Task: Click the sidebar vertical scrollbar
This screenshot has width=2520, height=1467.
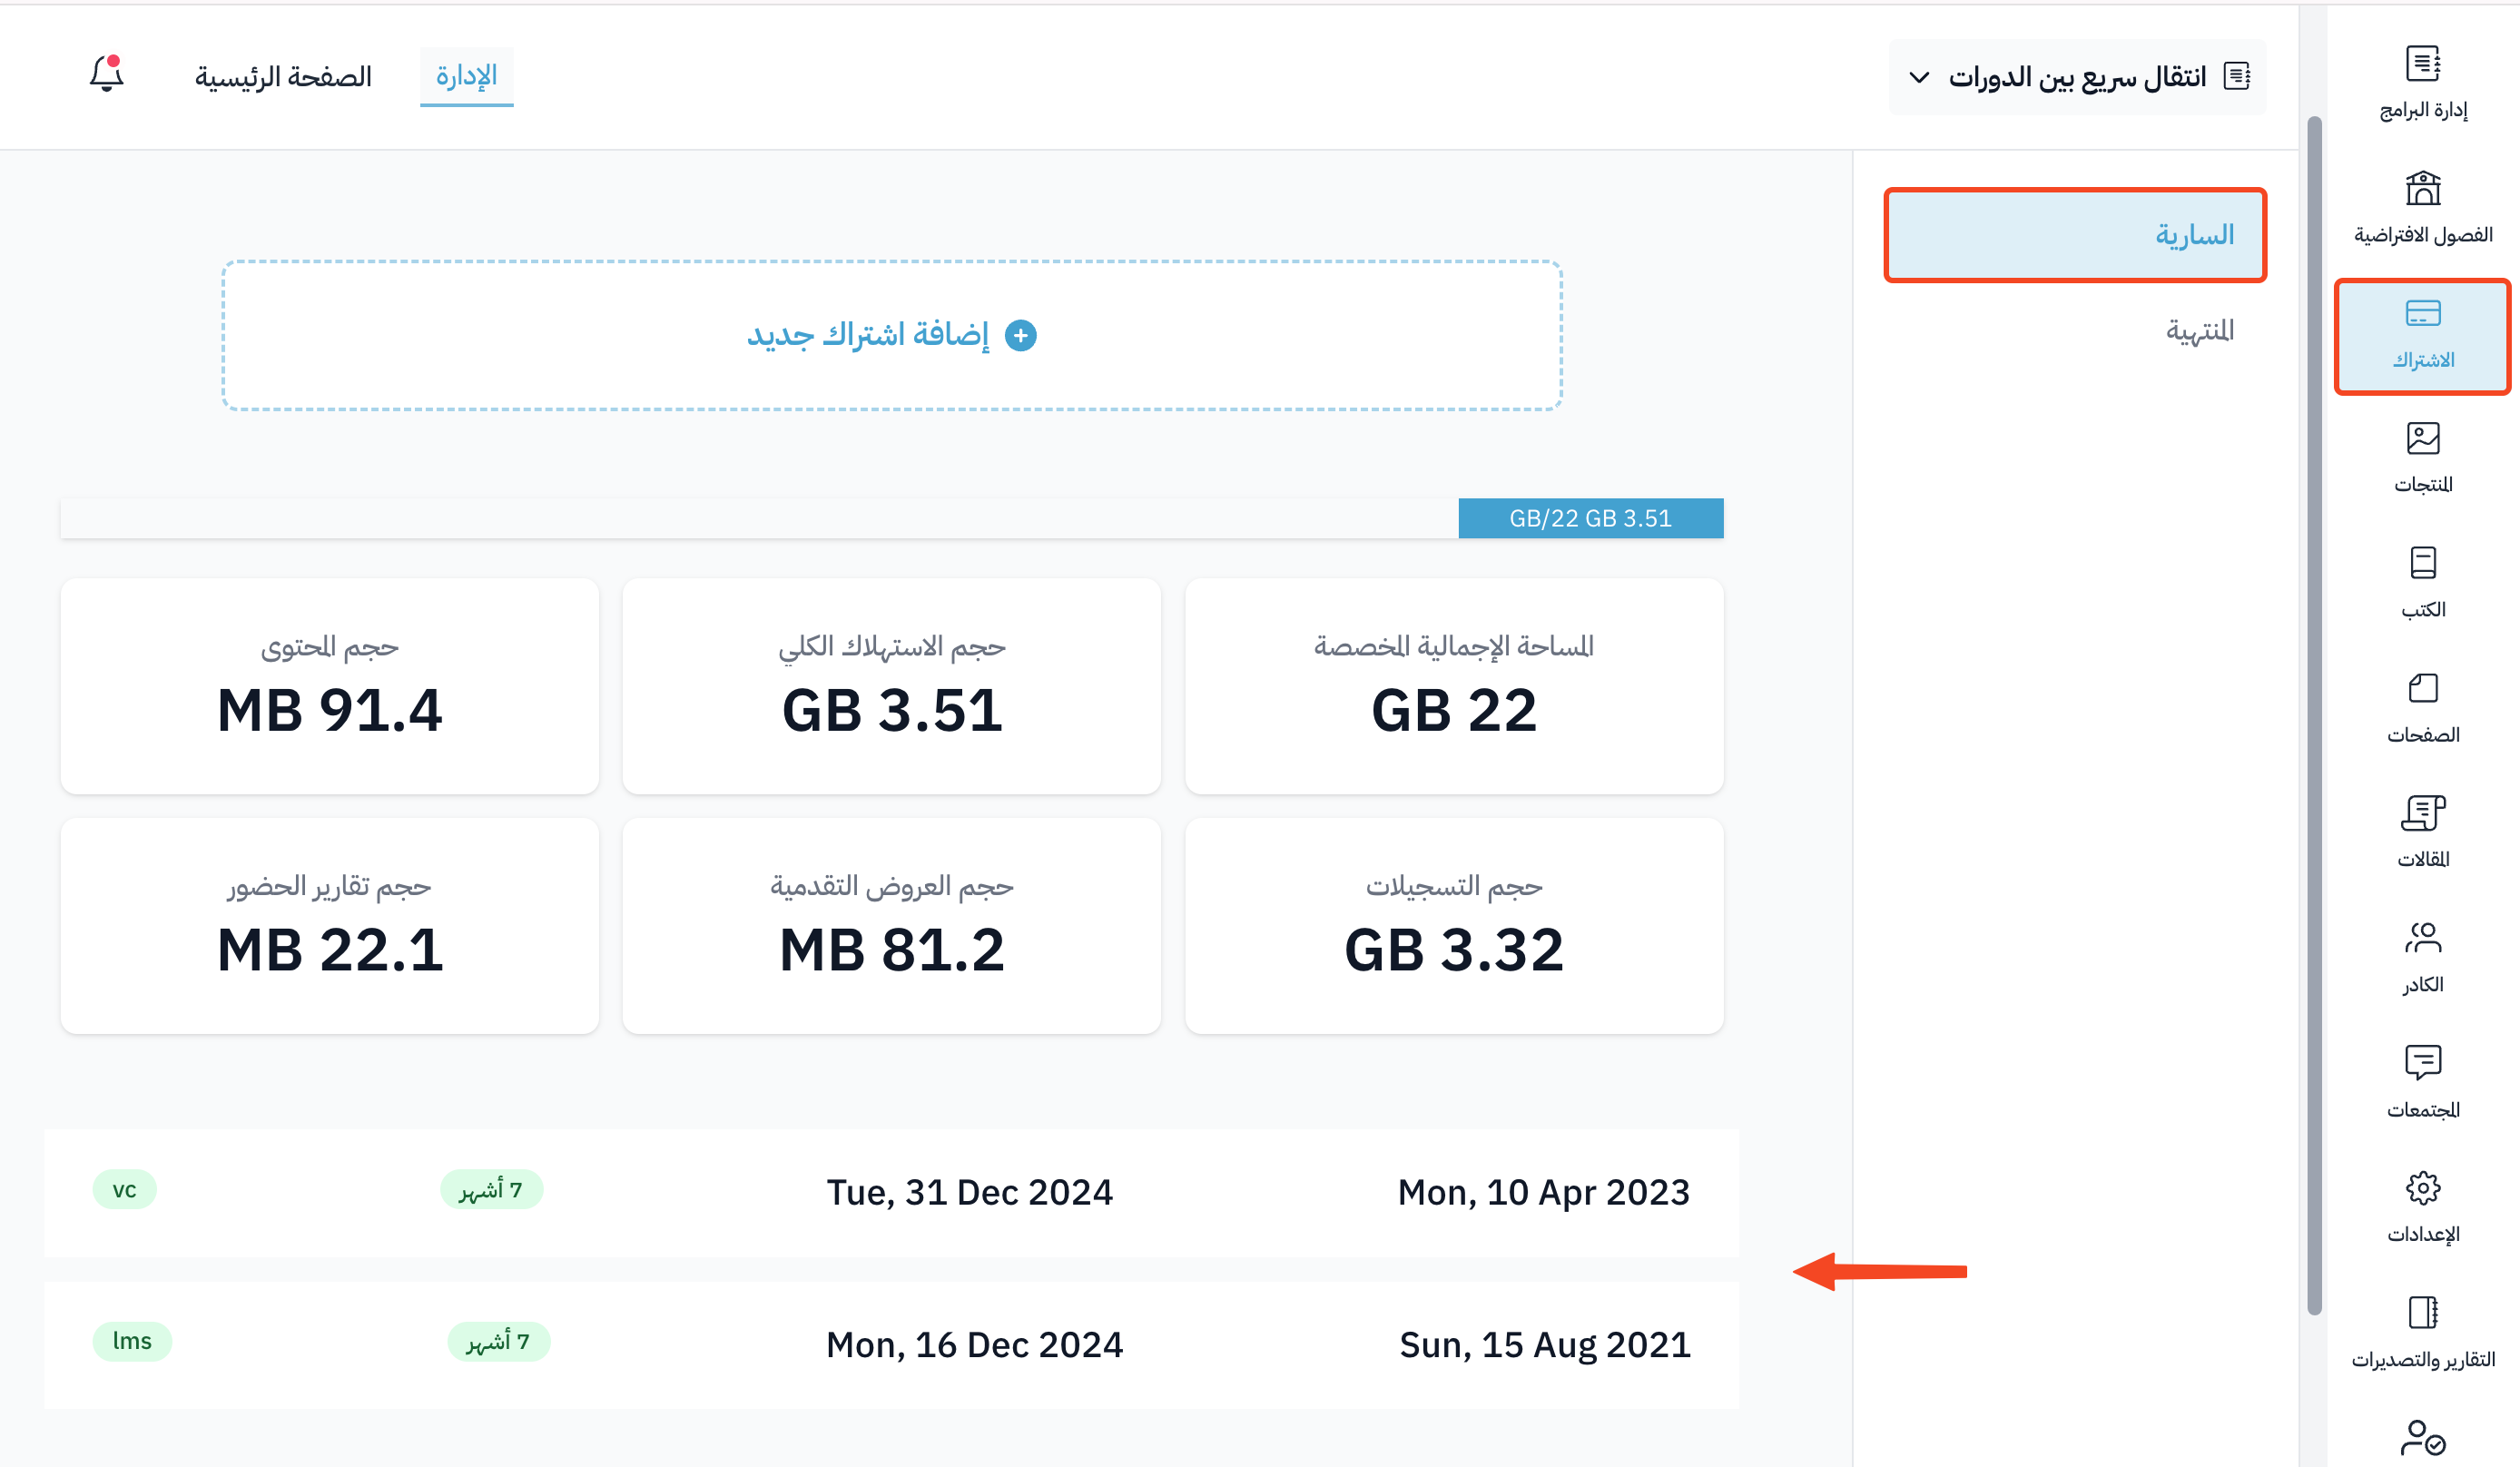Action: [2313, 715]
